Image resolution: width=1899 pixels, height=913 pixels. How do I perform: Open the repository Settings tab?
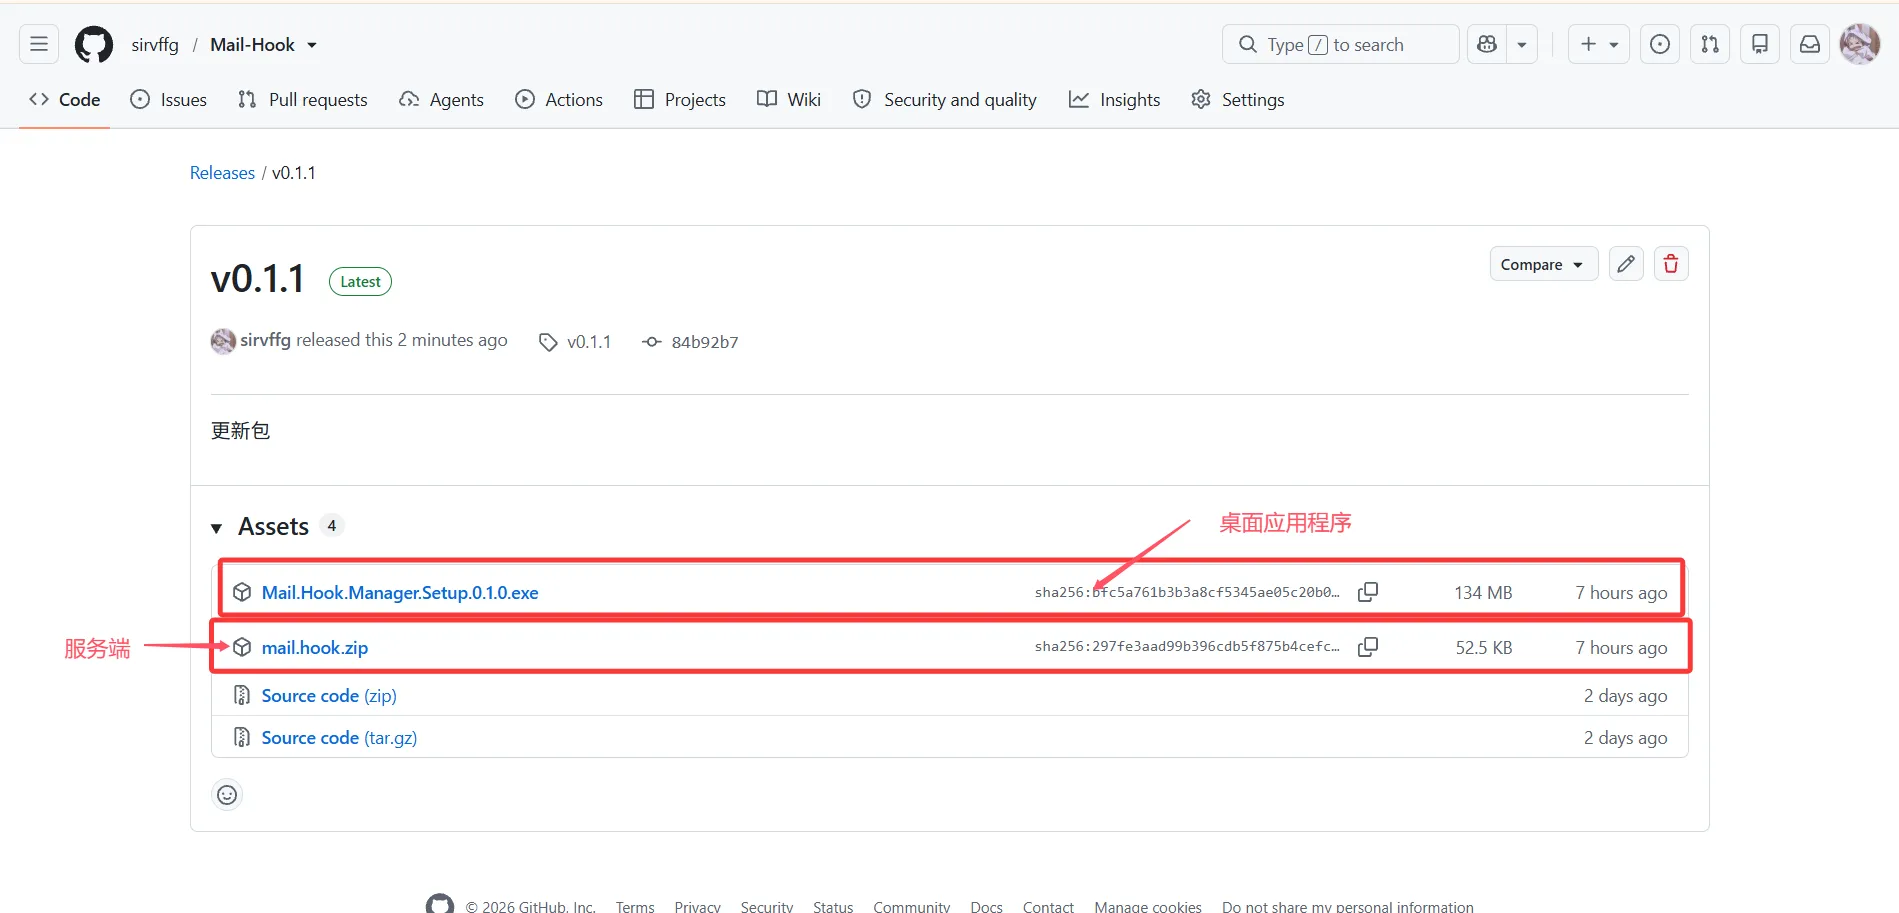[1238, 100]
